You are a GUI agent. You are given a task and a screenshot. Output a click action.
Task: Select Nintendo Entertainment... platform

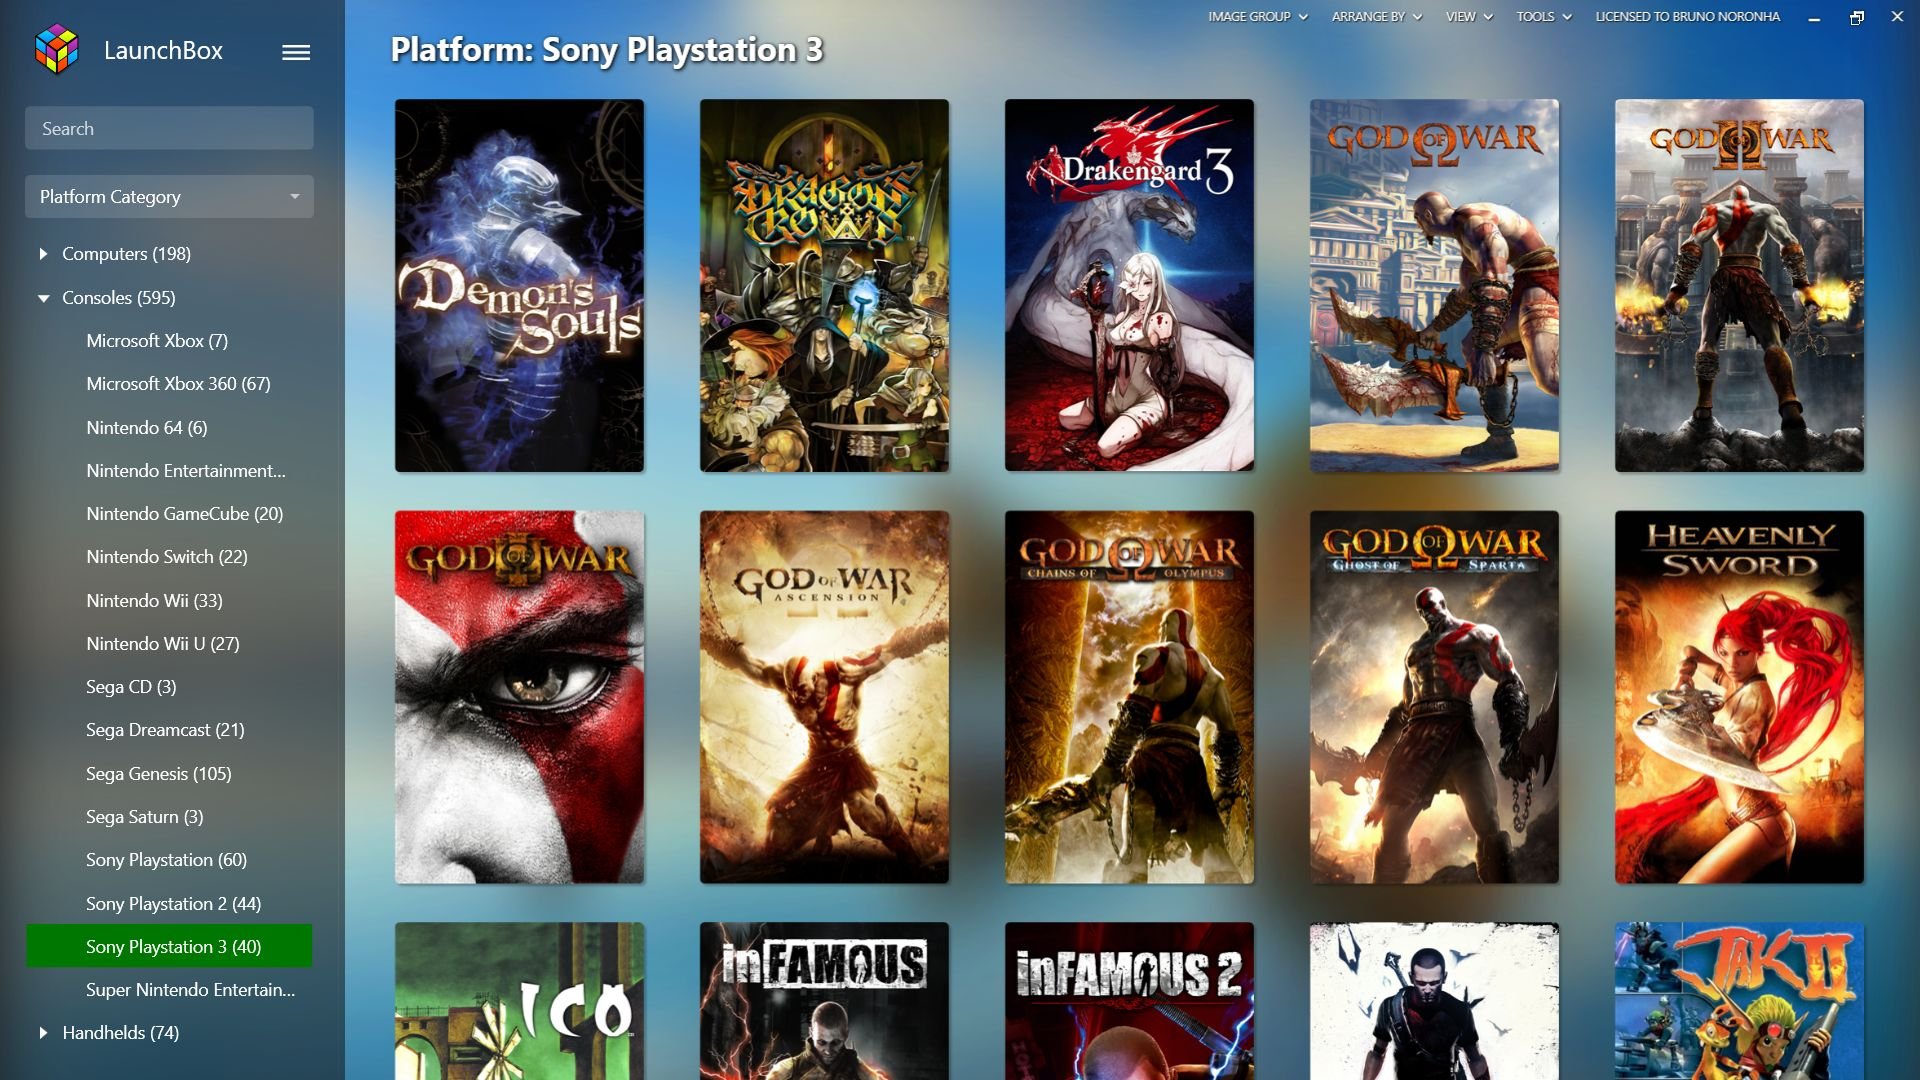coord(186,471)
